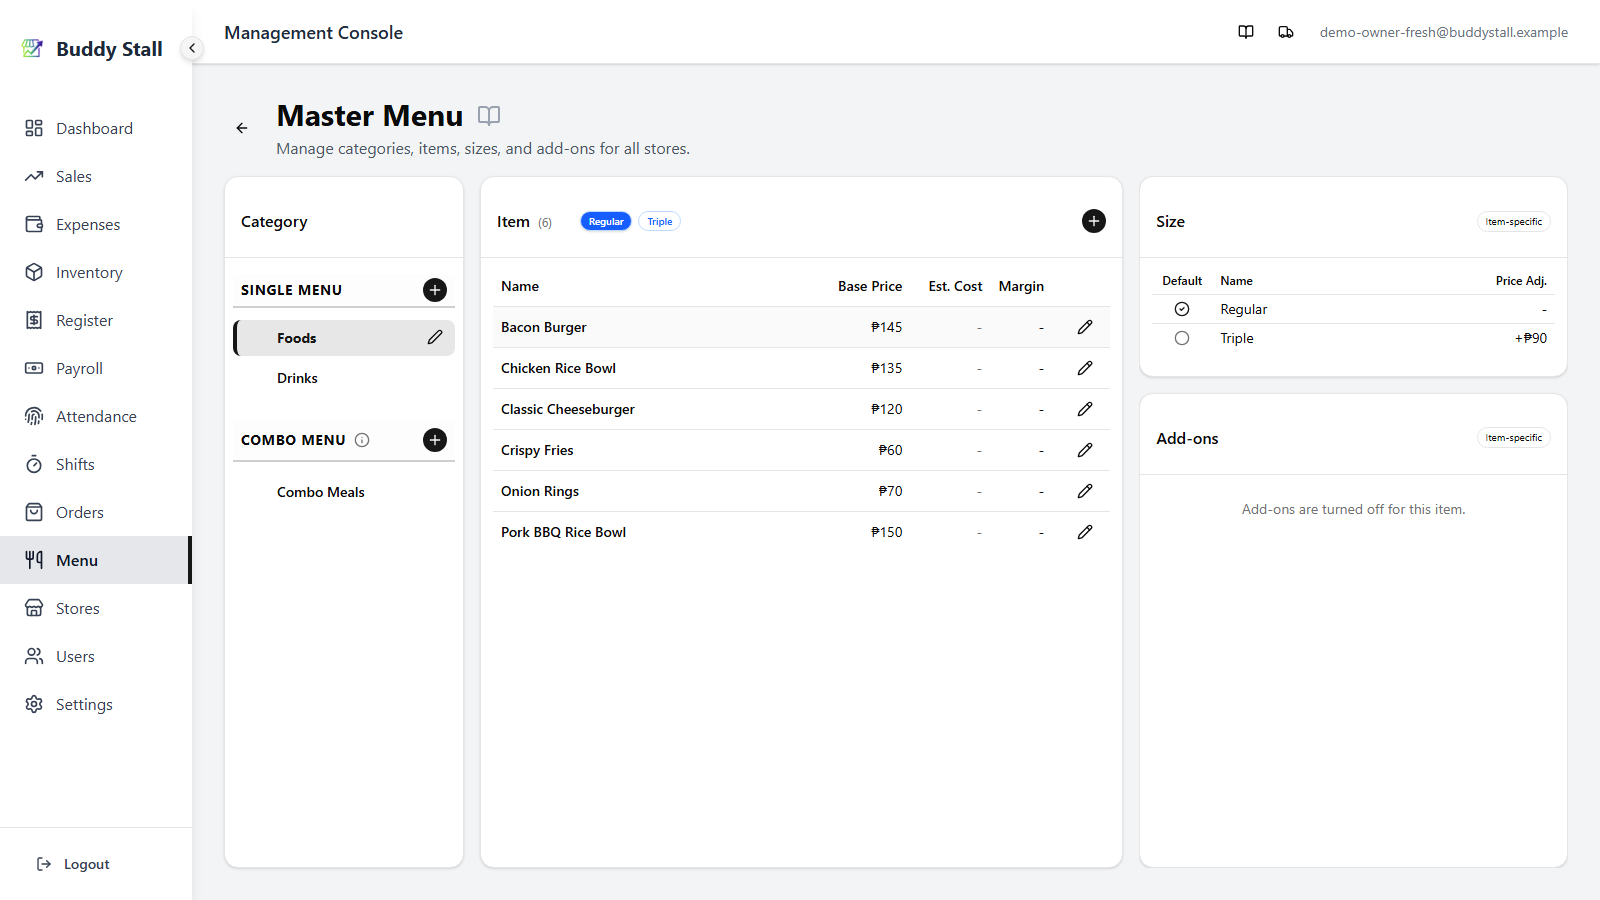Select the Foods category

point(344,338)
